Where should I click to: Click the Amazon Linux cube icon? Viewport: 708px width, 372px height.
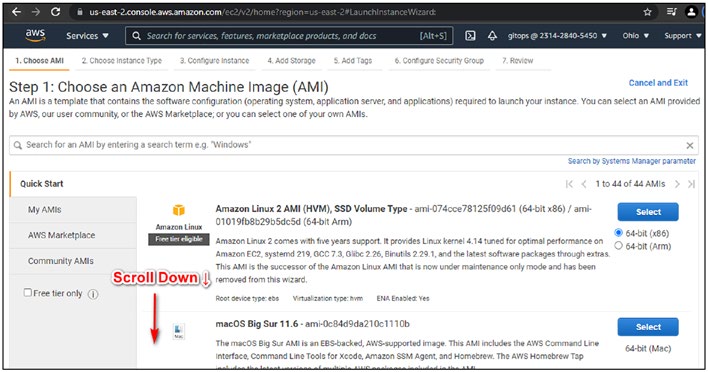179,210
